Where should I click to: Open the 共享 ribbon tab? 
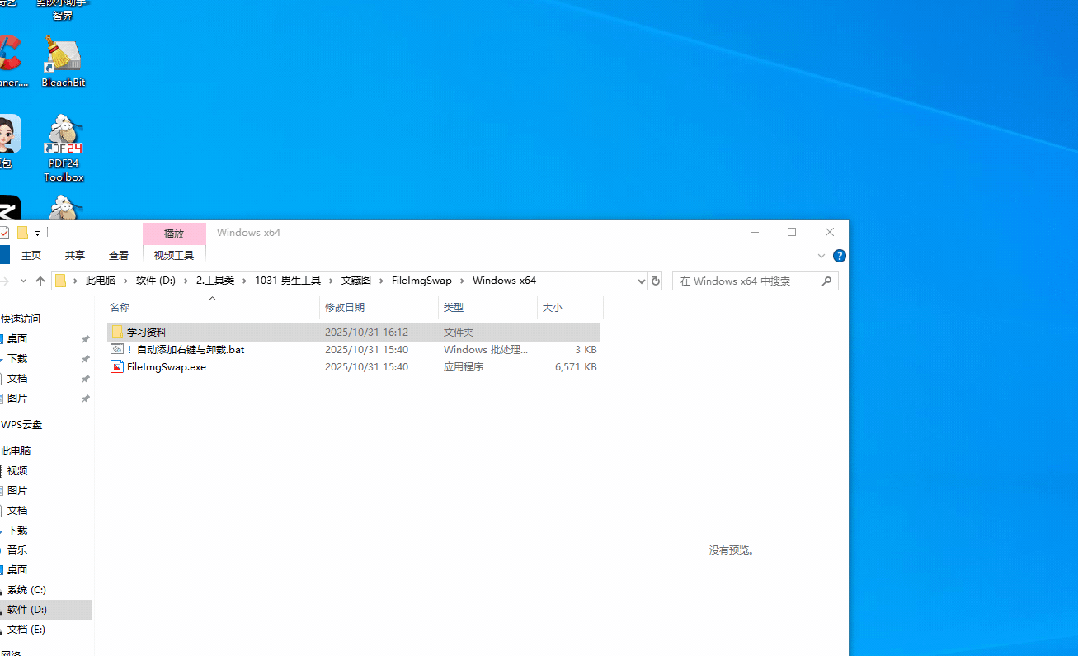coord(75,256)
